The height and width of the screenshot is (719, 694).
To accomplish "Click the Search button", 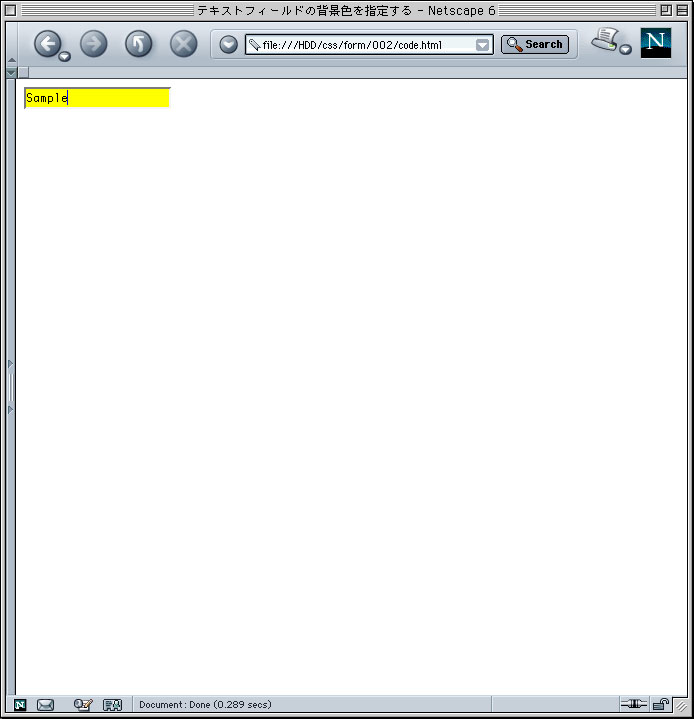I will coord(535,44).
